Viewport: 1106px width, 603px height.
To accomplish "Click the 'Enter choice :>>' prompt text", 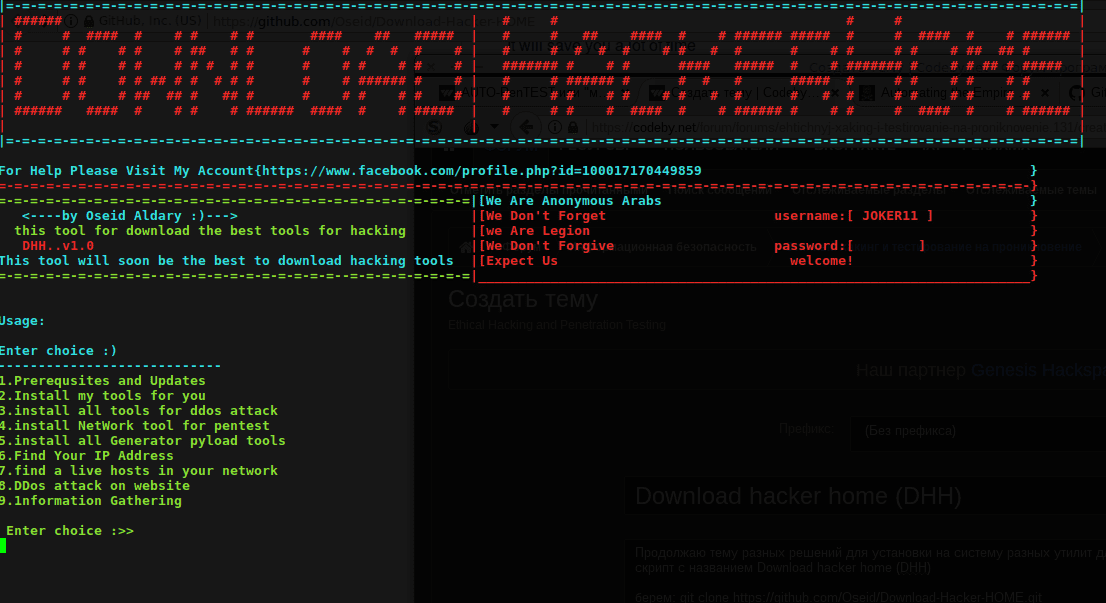I will 70,530.
